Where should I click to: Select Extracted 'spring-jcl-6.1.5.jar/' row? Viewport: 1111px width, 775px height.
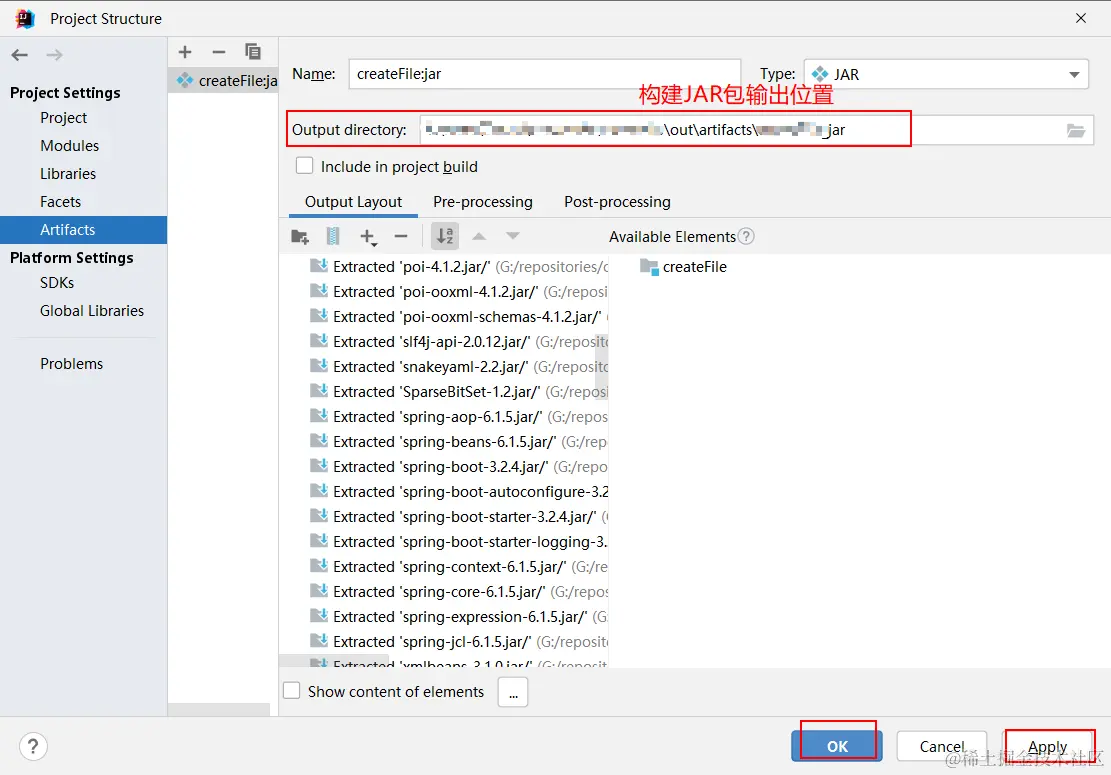coord(459,642)
